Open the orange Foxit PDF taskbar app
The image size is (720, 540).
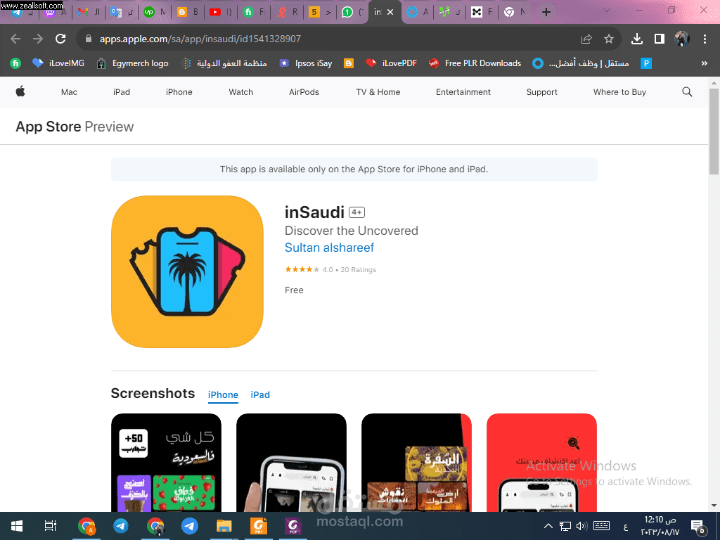[259, 526]
